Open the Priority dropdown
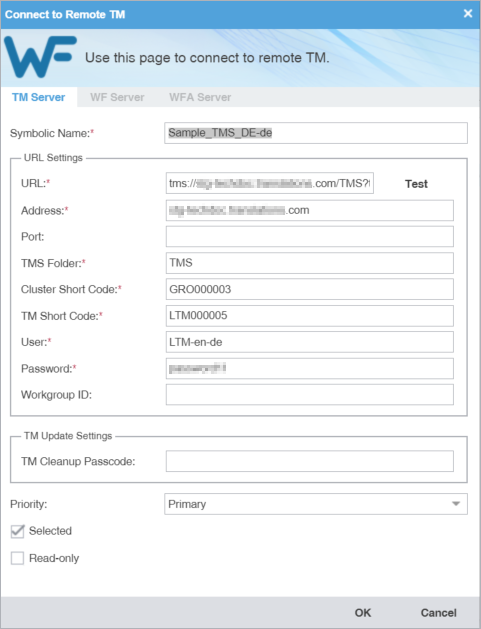Viewport: 481px width, 629px height. (x=316, y=504)
